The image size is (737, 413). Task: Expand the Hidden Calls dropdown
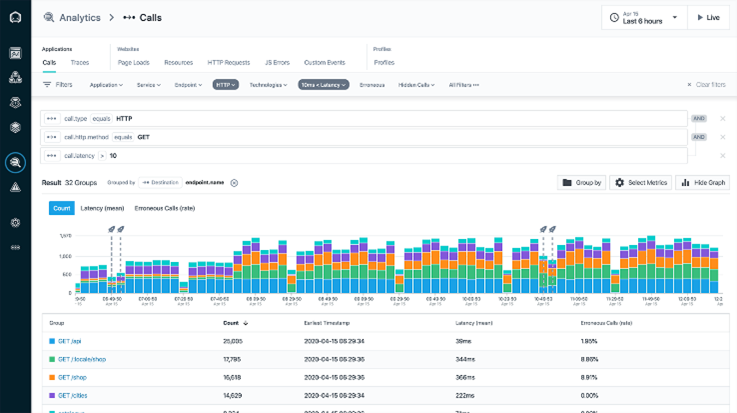(416, 85)
